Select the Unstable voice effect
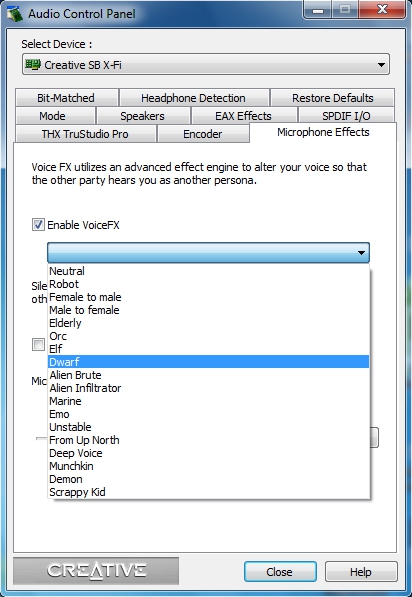 pyautogui.click(x=209, y=427)
